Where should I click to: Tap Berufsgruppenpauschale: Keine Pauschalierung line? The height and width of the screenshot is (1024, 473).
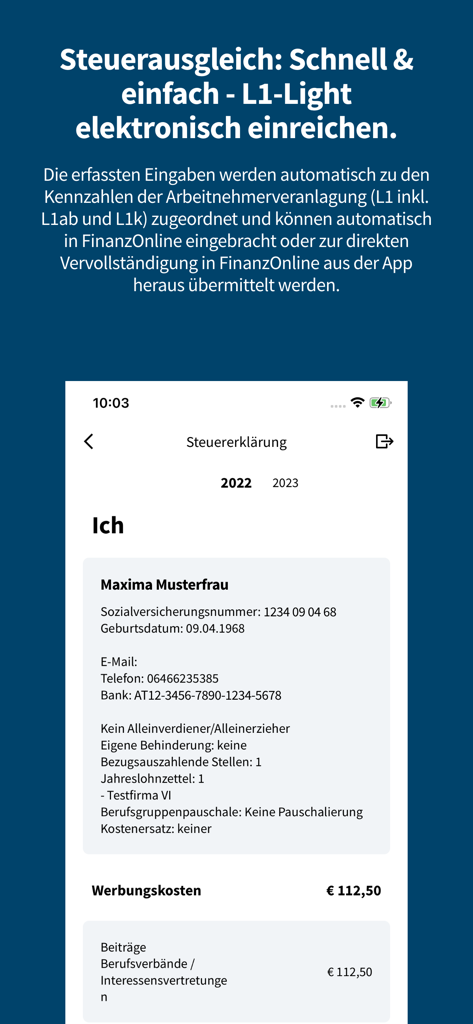pyautogui.click(x=232, y=813)
